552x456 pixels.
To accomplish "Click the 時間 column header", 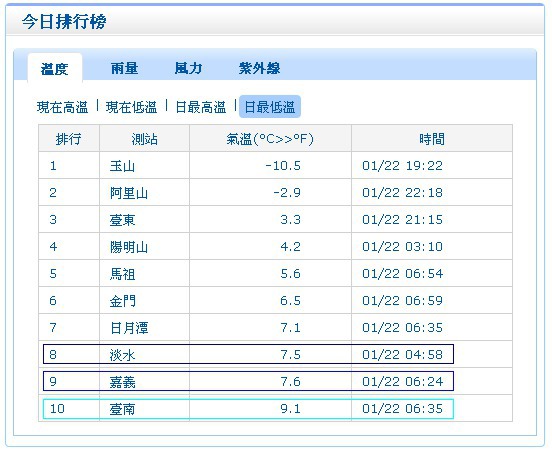I will click(432, 139).
